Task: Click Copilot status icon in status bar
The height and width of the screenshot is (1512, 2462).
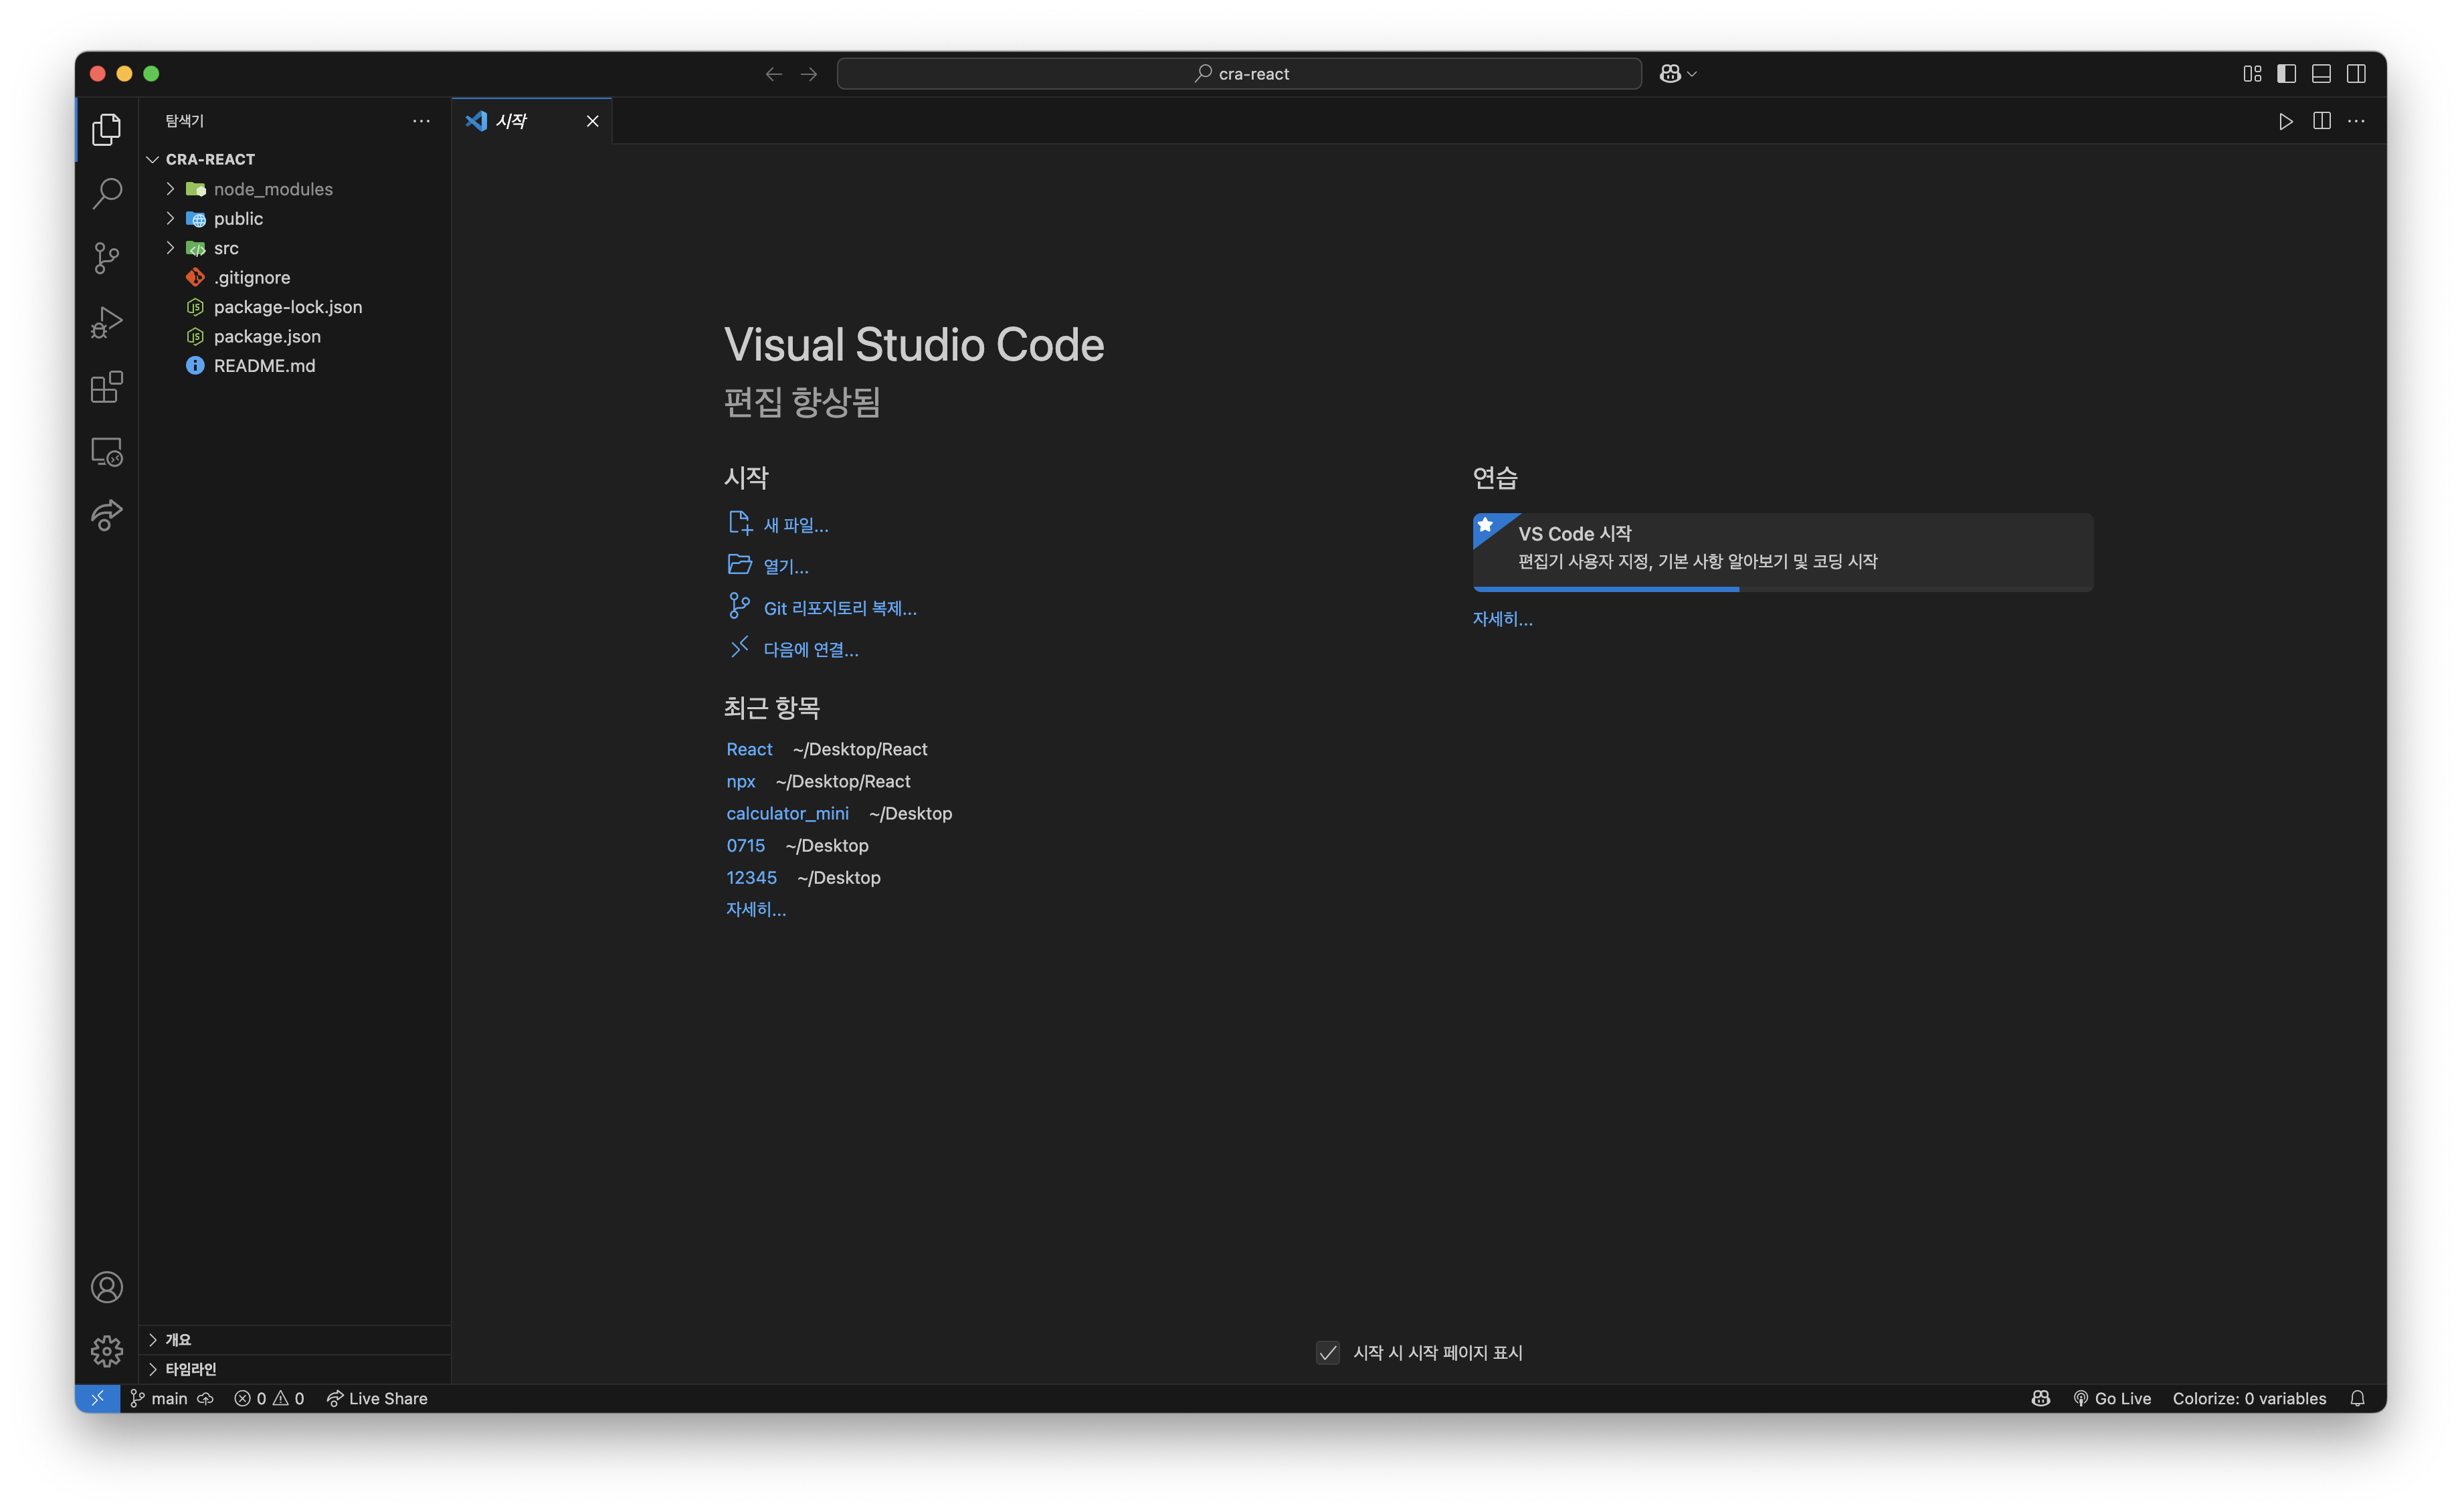Action: 2041,1398
